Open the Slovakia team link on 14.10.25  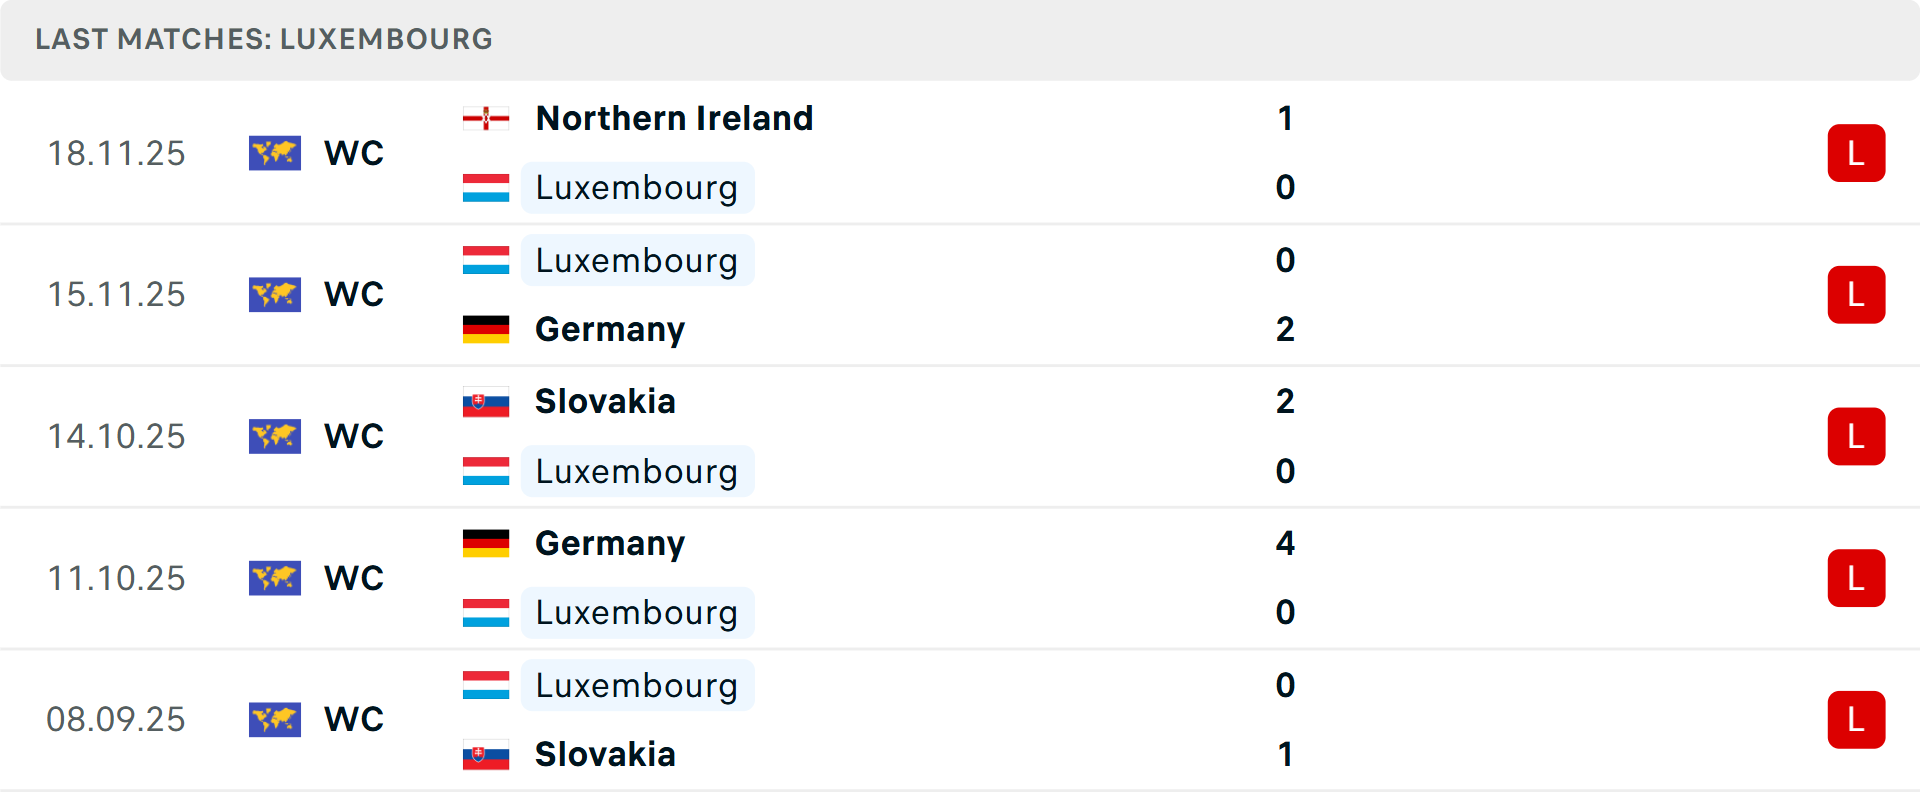pyautogui.click(x=605, y=401)
